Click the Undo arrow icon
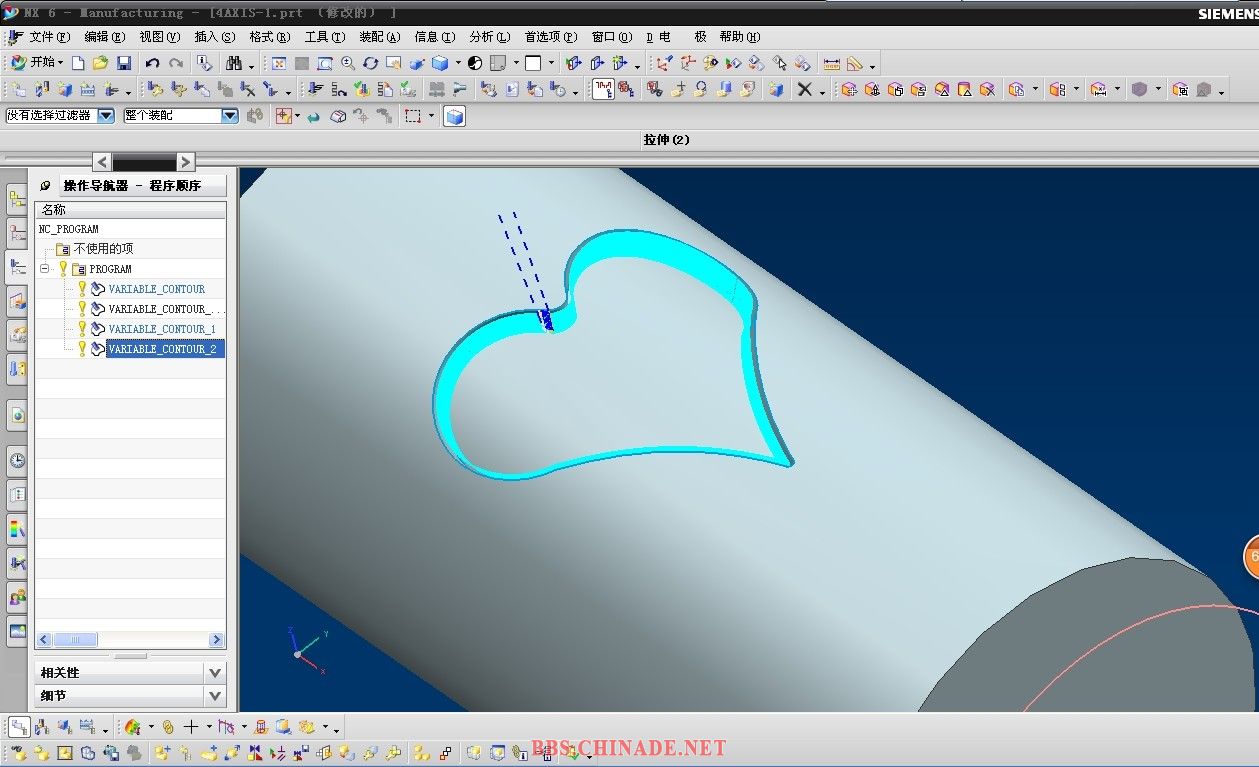Image resolution: width=1259 pixels, height=767 pixels. click(153, 63)
